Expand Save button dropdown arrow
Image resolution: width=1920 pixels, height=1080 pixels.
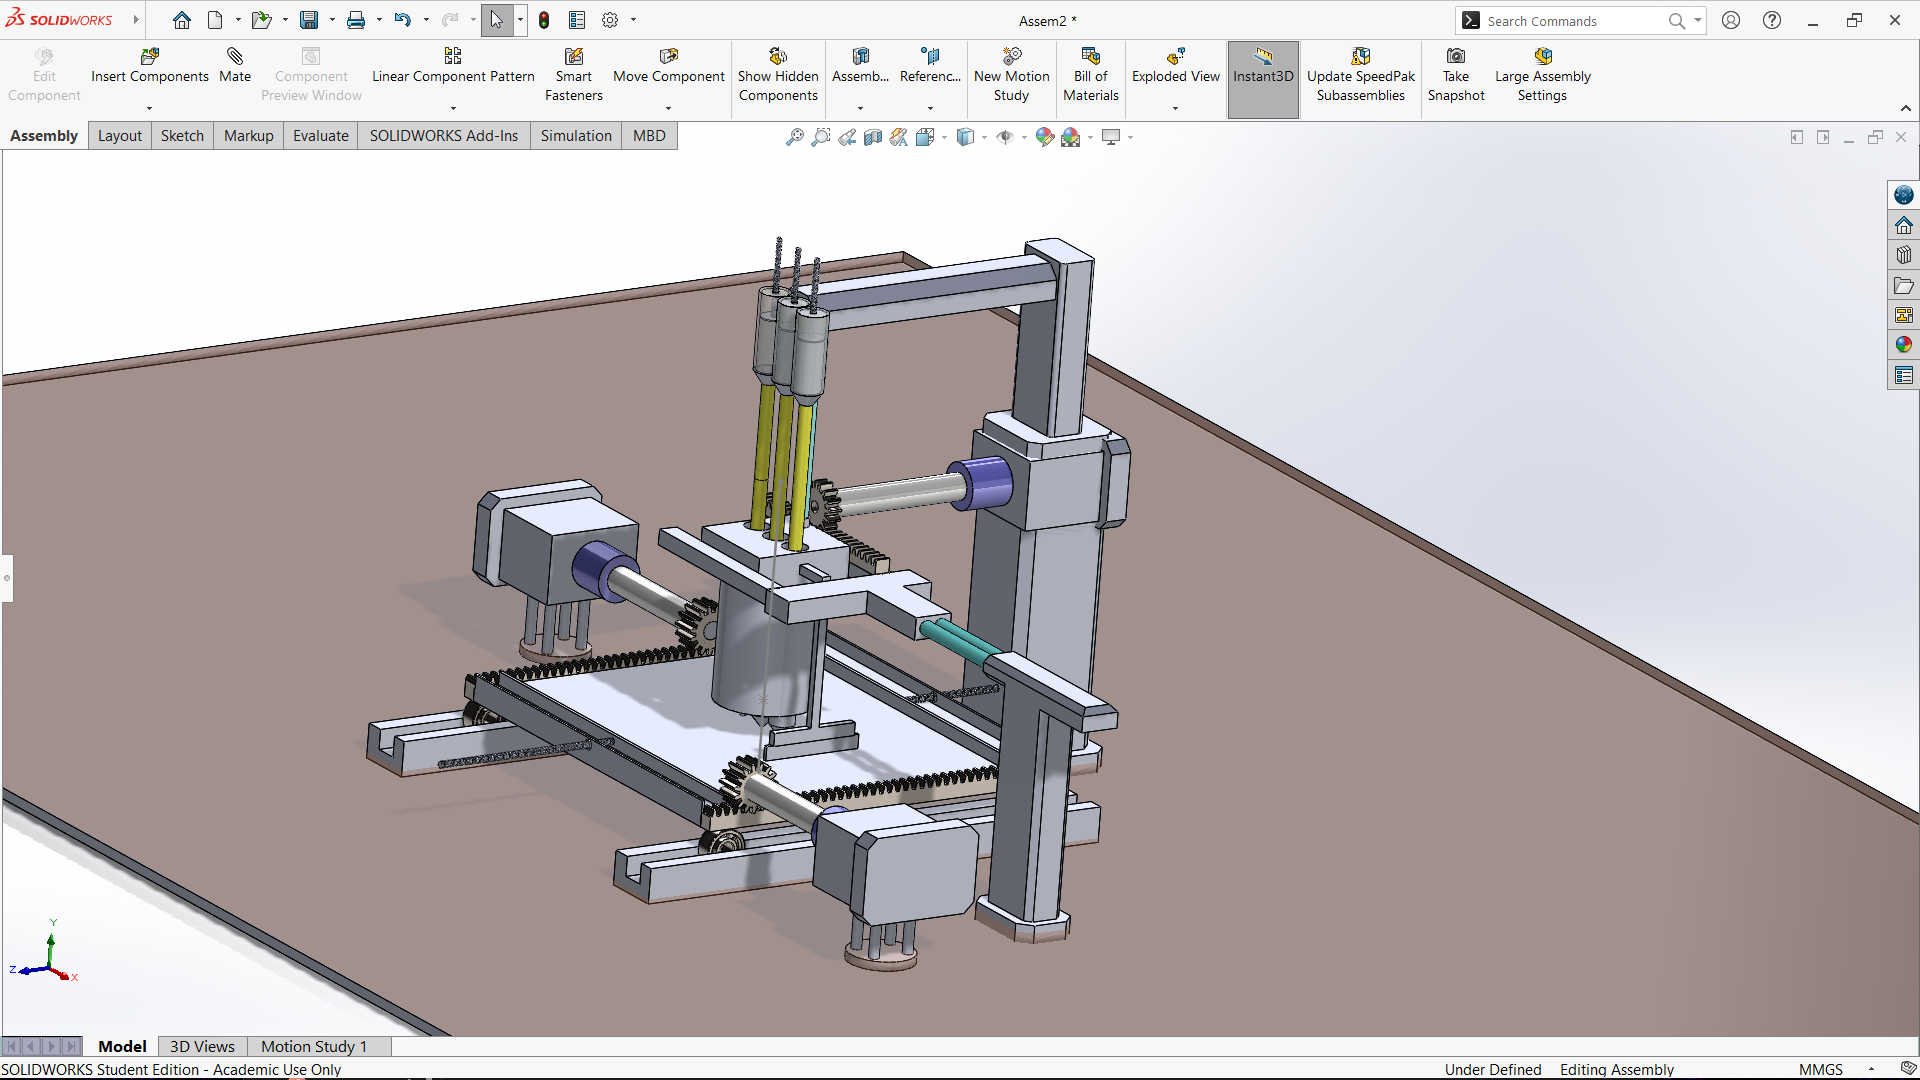pyautogui.click(x=332, y=20)
